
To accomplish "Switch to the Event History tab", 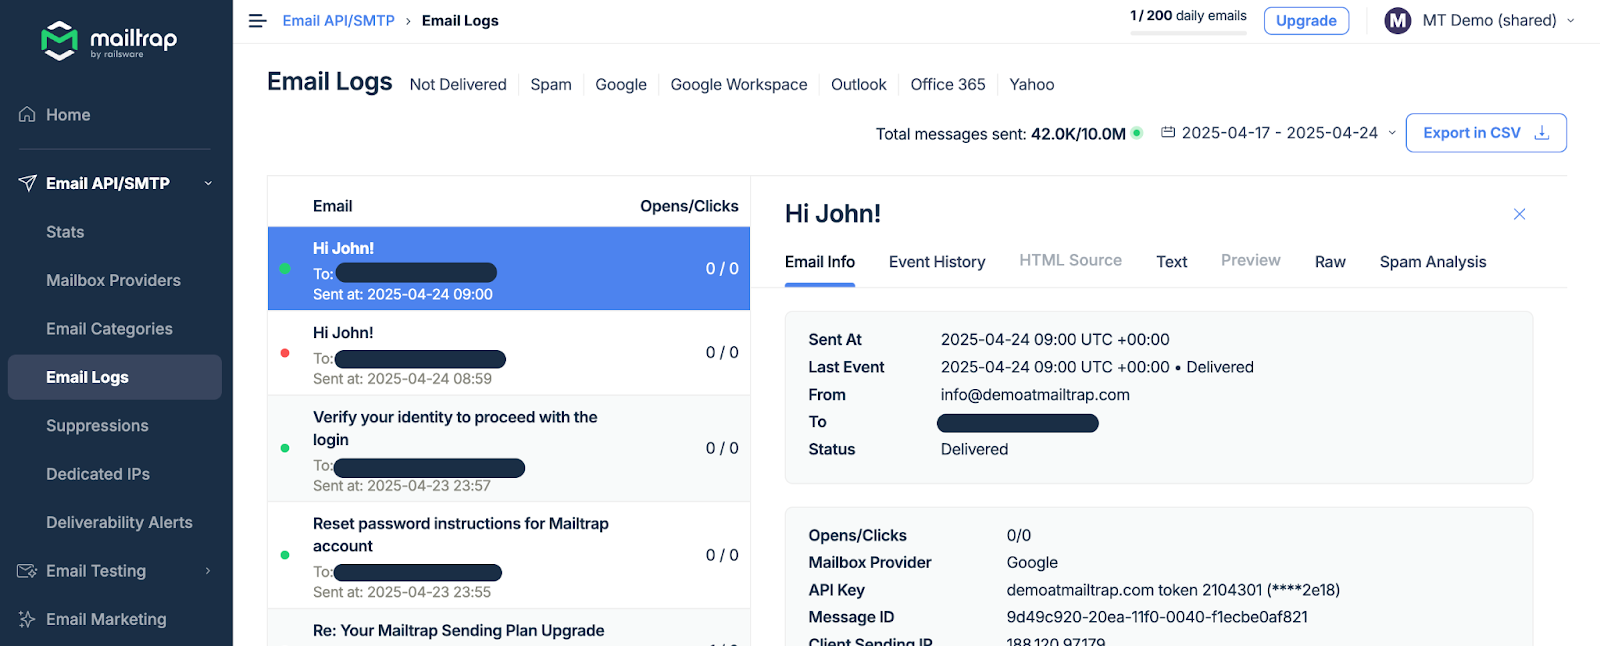I will click(937, 262).
